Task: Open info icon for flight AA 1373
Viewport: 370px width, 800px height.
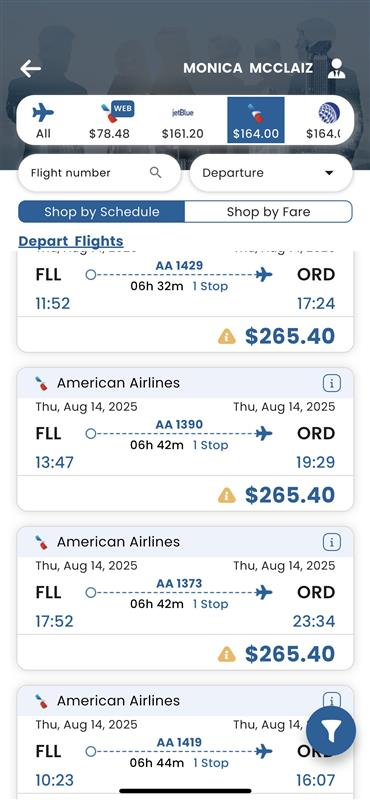Action: (332, 542)
